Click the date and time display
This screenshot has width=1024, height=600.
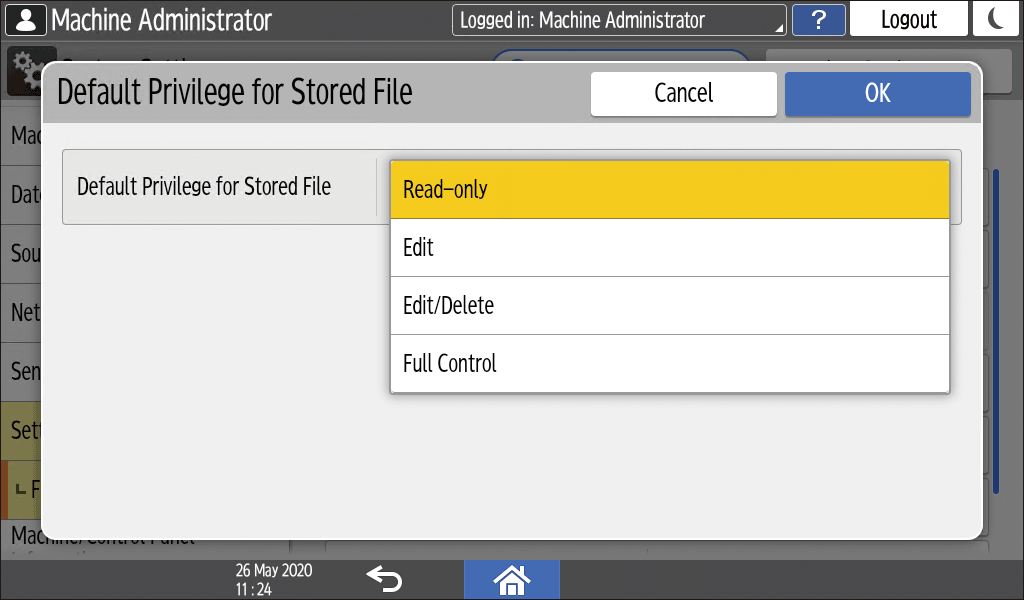274,579
